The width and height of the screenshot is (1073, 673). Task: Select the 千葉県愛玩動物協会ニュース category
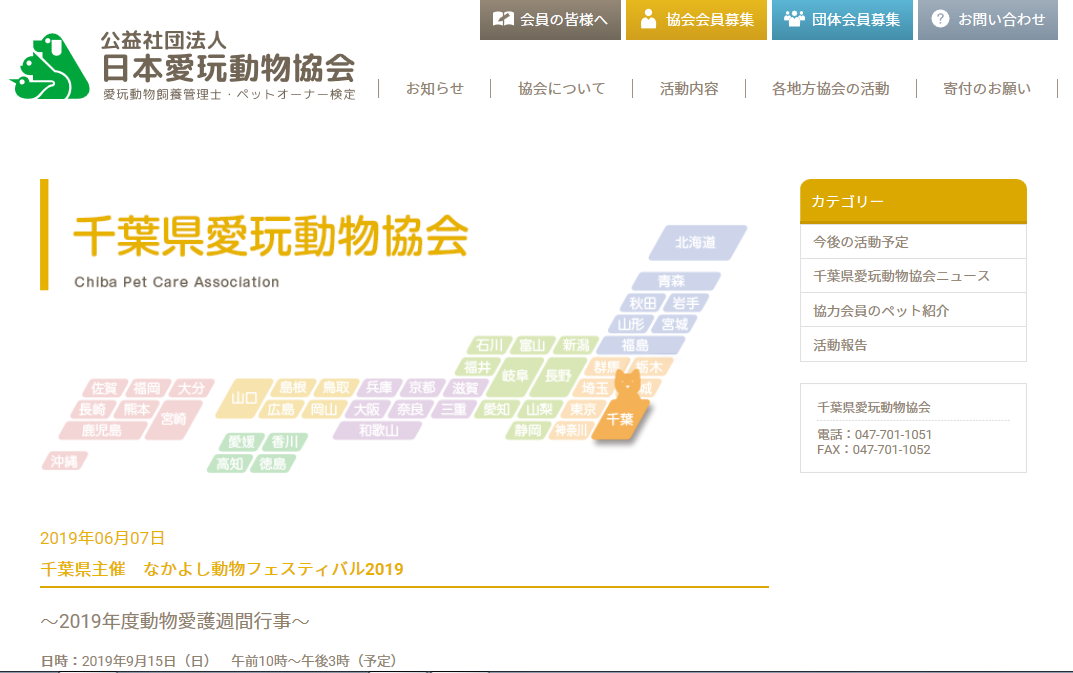(x=913, y=276)
